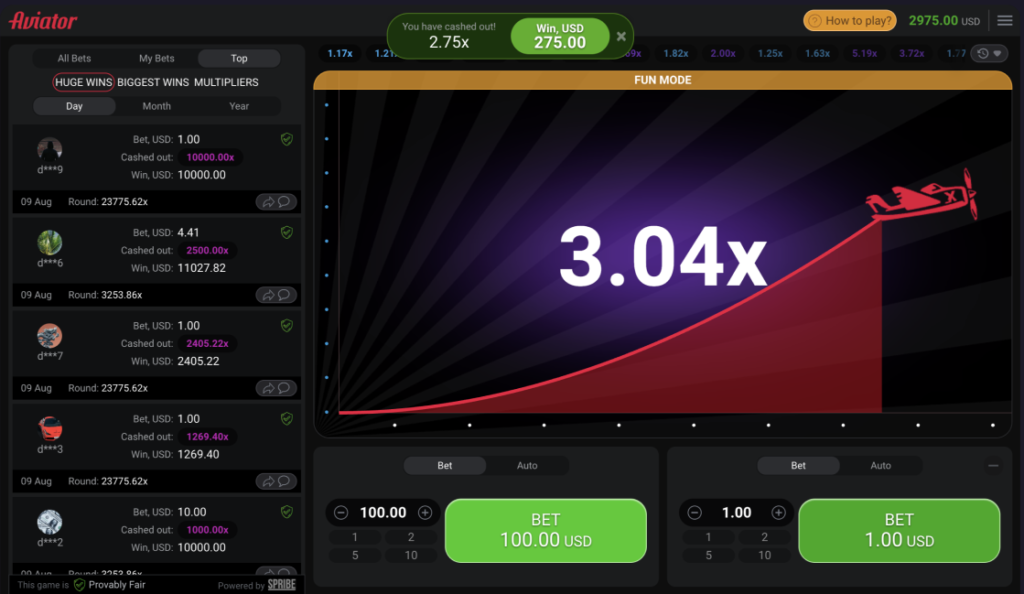The width and height of the screenshot is (1024, 594).
Task: Click the 1.00 bet amount field
Action: [x=737, y=513]
